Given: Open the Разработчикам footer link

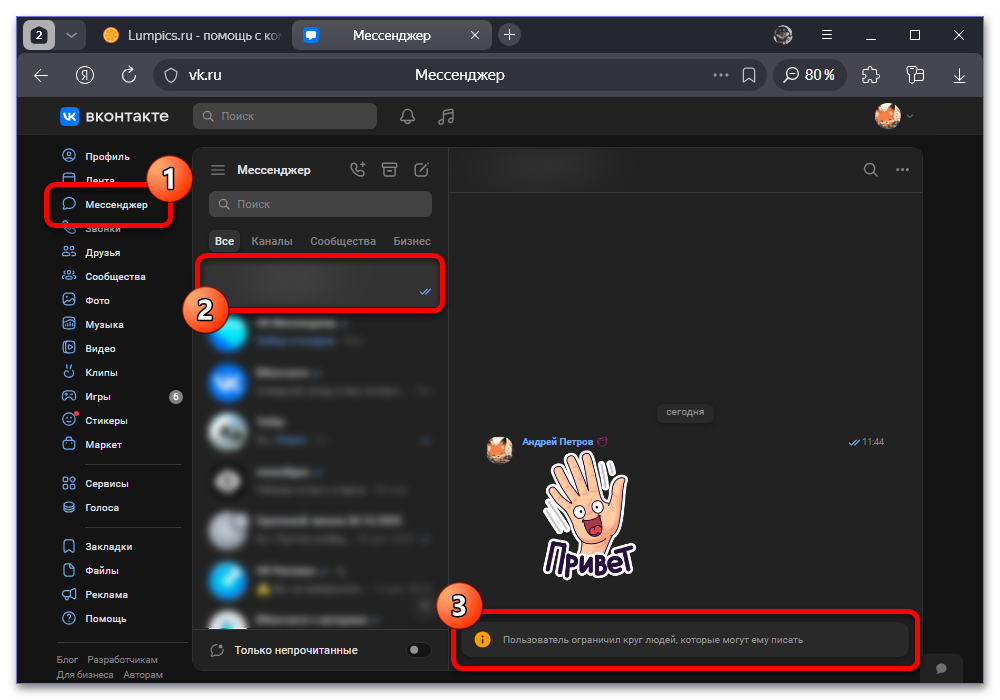Looking at the screenshot, I should (x=122, y=660).
